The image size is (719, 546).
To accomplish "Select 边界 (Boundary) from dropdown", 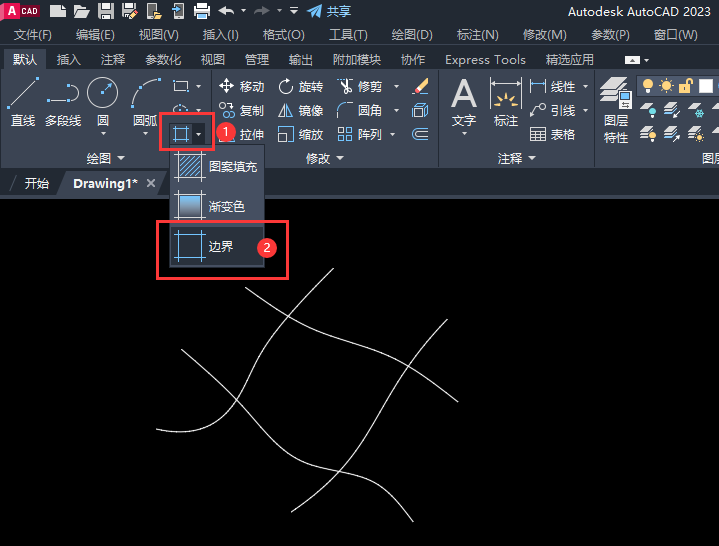I will (217, 247).
